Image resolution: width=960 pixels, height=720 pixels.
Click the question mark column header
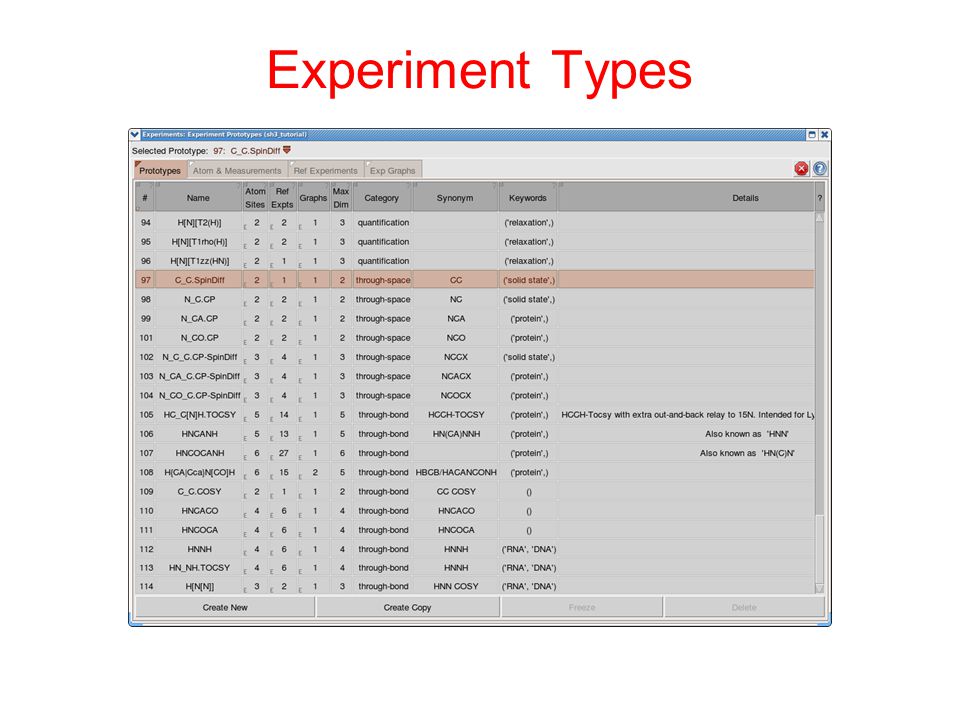point(820,198)
